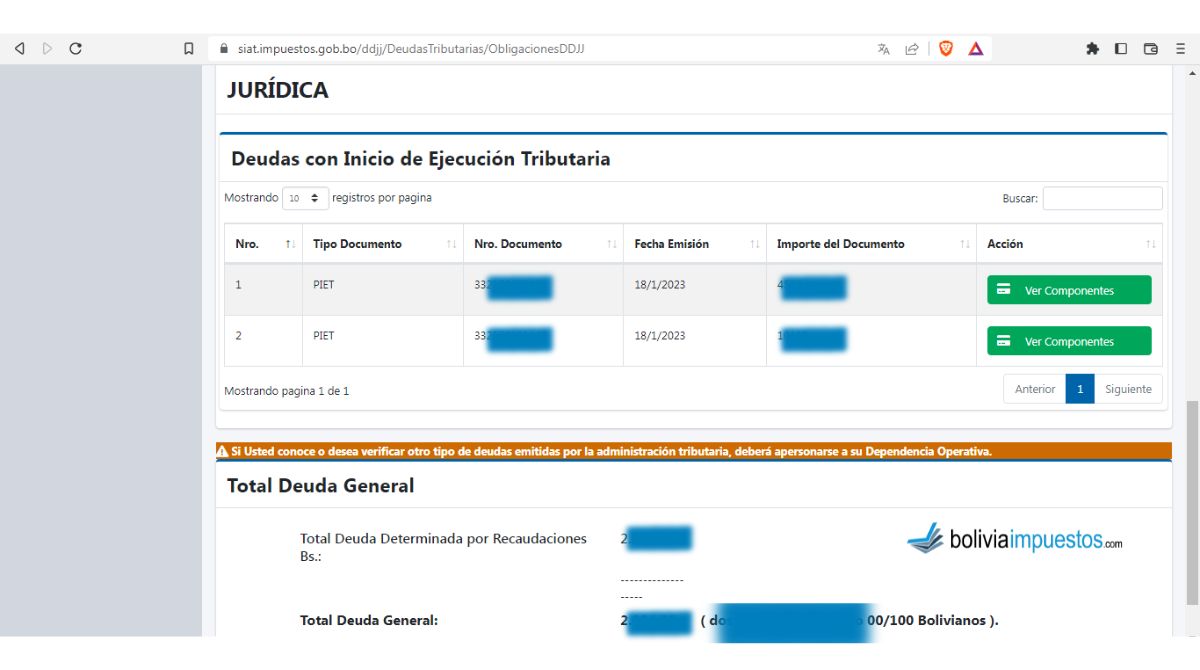
Task: Click the bold 'Total Deuda General:' label
Action: 369,621
